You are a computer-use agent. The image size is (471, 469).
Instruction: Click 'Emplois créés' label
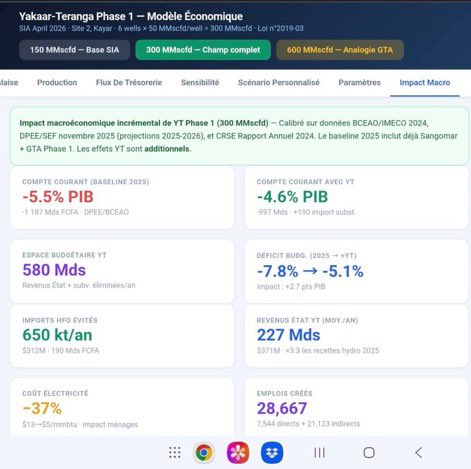284,393
